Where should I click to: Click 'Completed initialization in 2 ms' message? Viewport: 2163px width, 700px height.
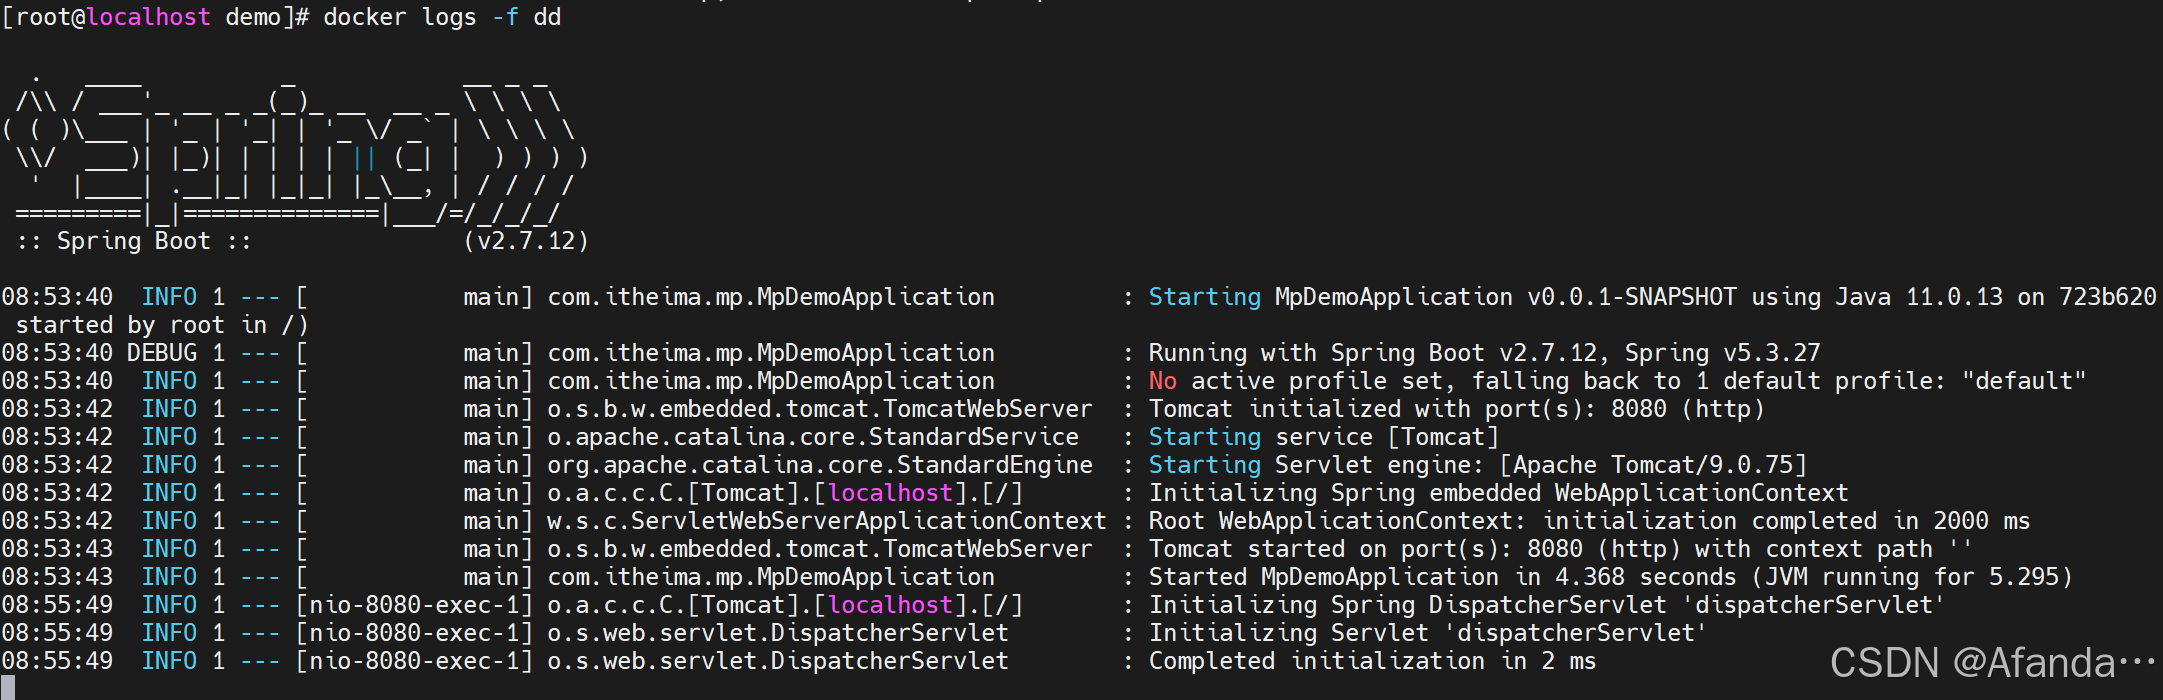[x=1372, y=661]
